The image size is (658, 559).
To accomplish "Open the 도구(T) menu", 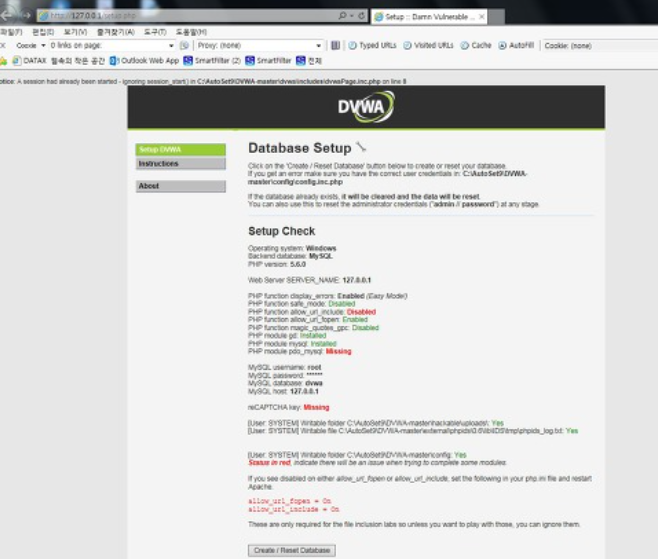I will [155, 32].
